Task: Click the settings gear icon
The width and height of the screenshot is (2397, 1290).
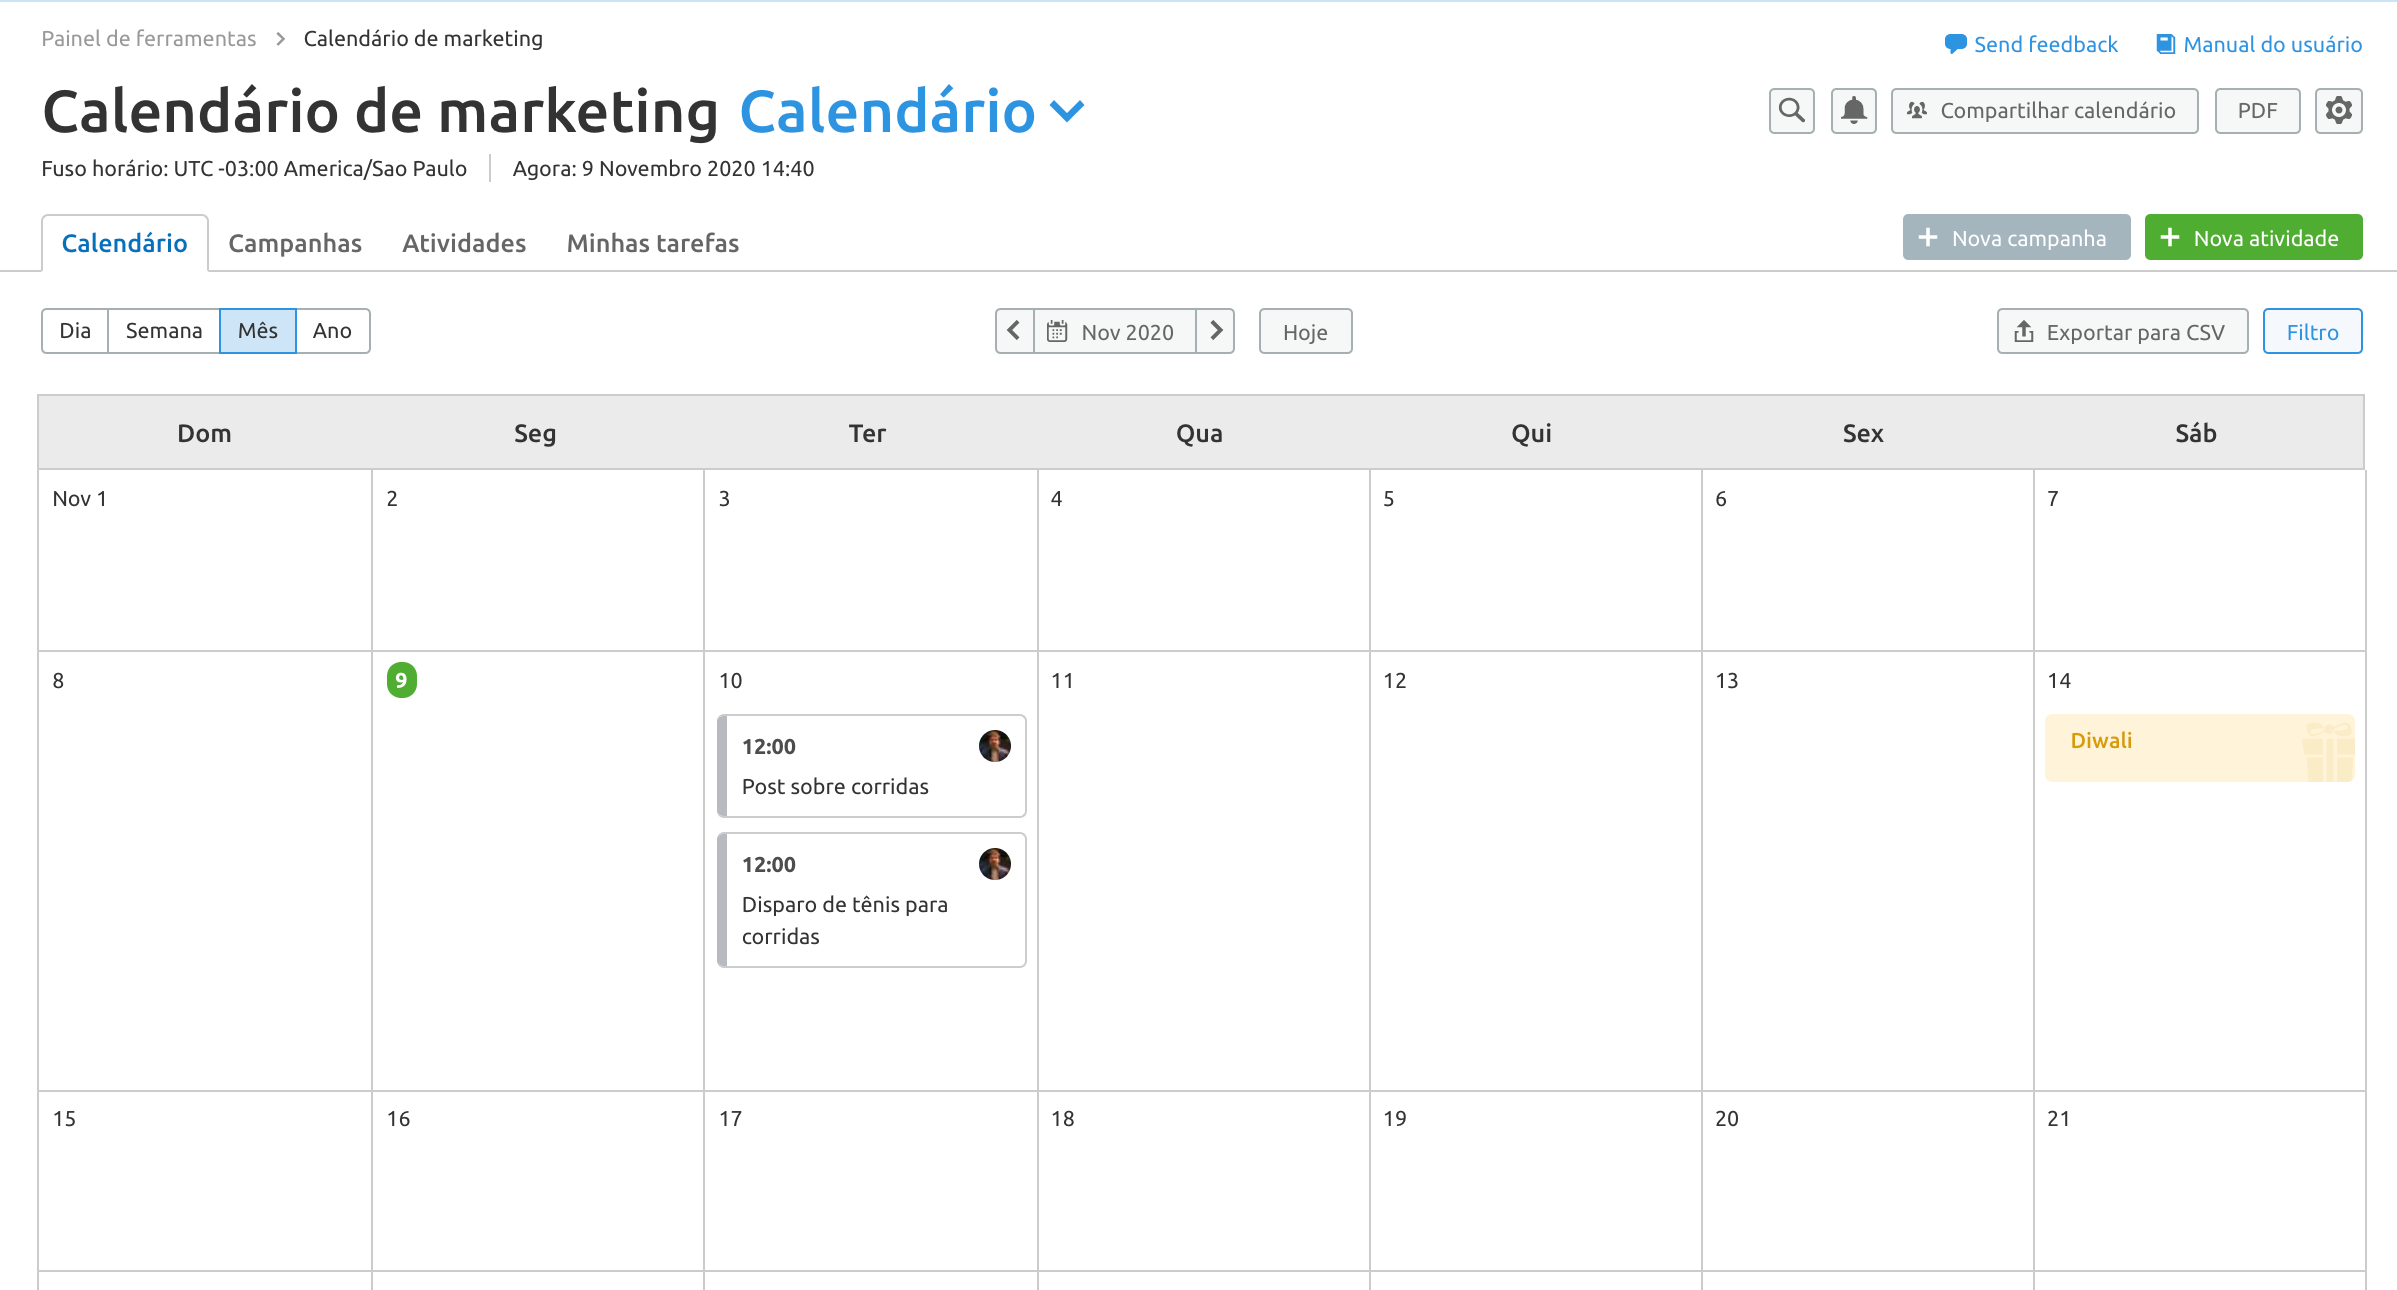Action: [x=2343, y=110]
